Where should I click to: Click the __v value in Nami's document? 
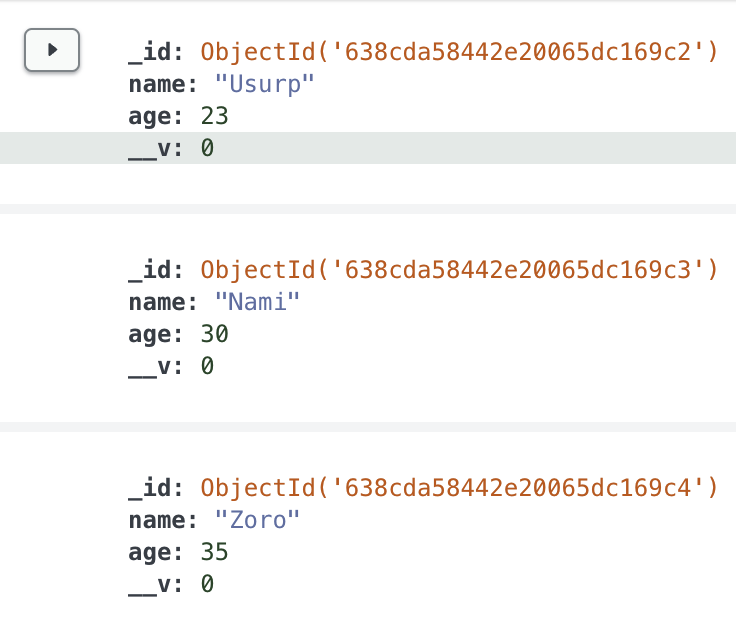click(x=207, y=366)
